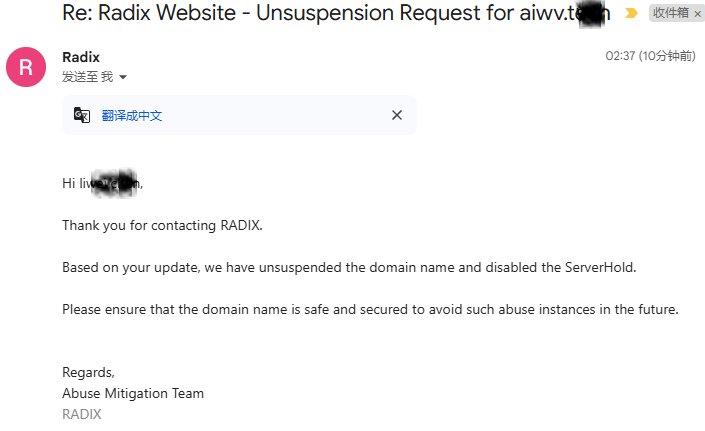Viewport: 705px width, 431px height.
Task: Click the 发送至 我 recipient text
Action: tap(88, 77)
